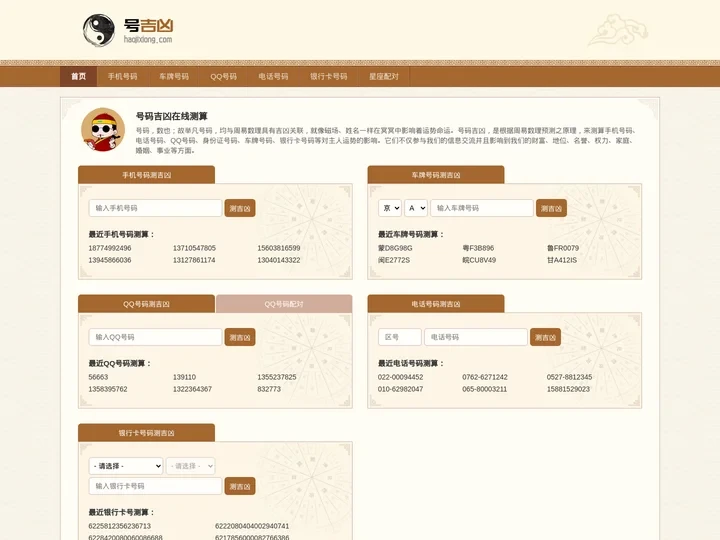Image resolution: width=720 pixels, height=540 pixels.
Task: Open recent bank card 6222080404002940741
Action: coord(252,526)
